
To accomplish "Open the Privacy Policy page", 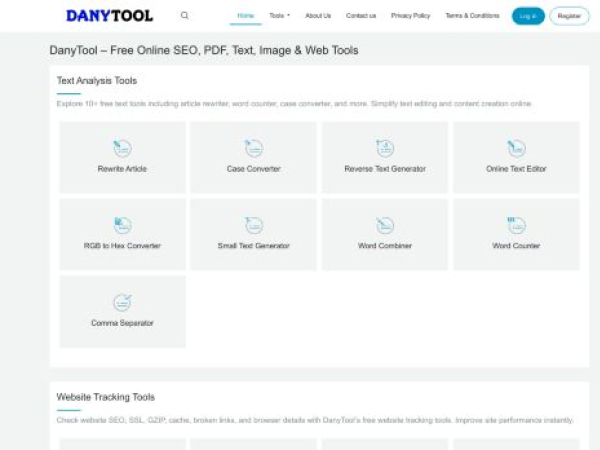I will [411, 16].
